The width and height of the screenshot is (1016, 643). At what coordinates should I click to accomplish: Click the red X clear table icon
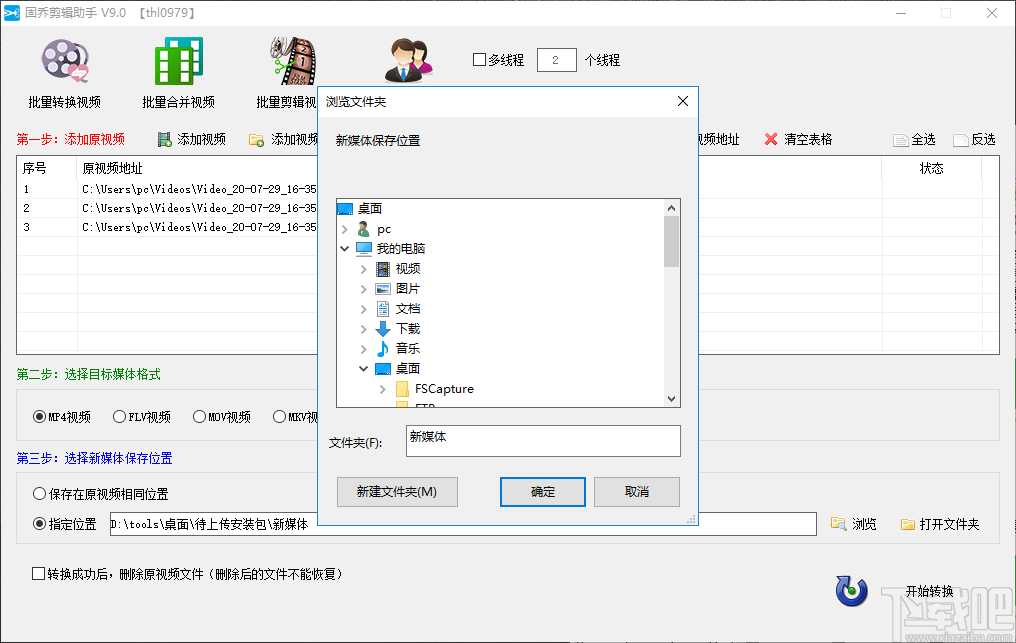pyautogui.click(x=770, y=139)
